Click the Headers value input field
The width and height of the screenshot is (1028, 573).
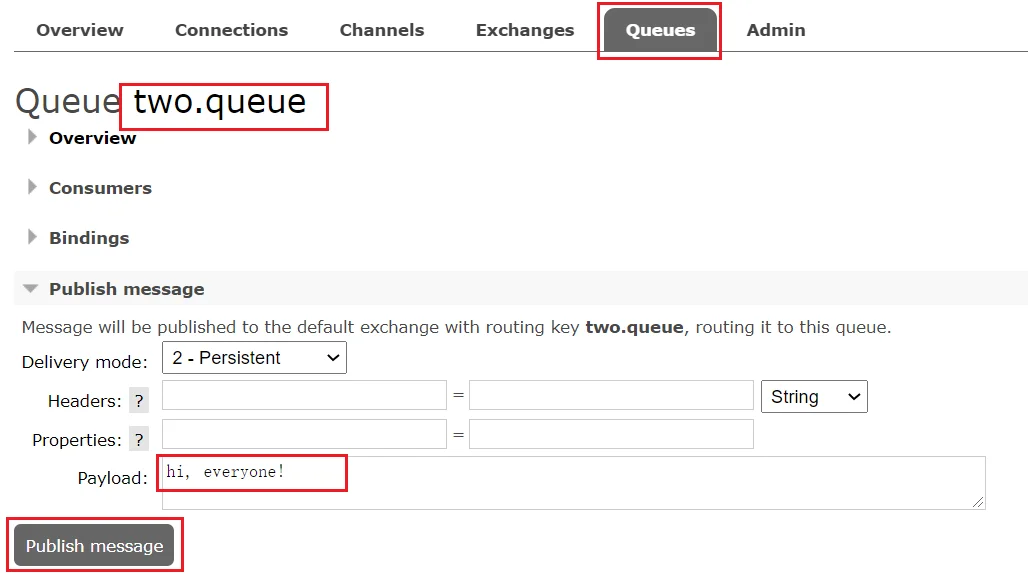(x=611, y=395)
